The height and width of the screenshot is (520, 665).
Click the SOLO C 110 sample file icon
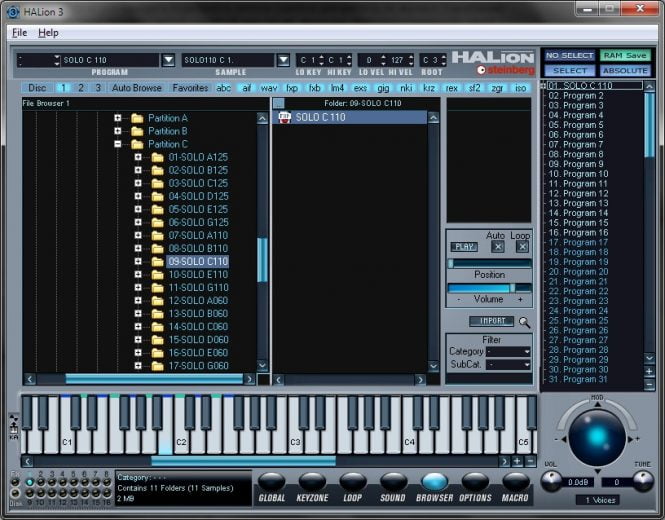point(285,117)
